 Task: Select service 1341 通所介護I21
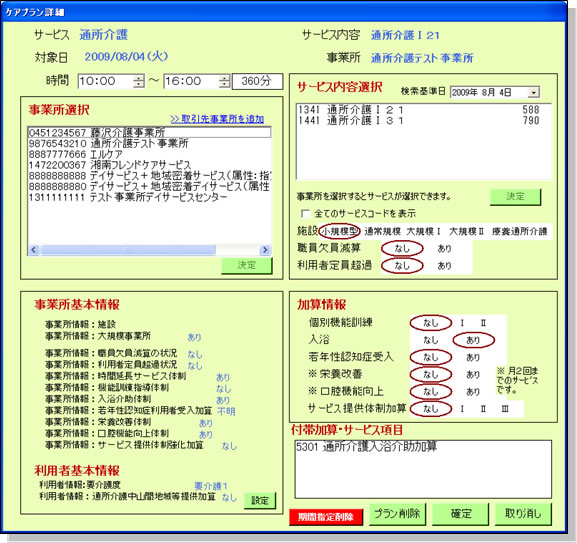tap(424, 110)
